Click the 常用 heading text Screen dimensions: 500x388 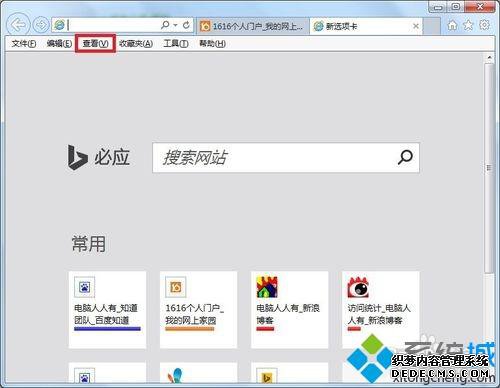click(x=89, y=244)
